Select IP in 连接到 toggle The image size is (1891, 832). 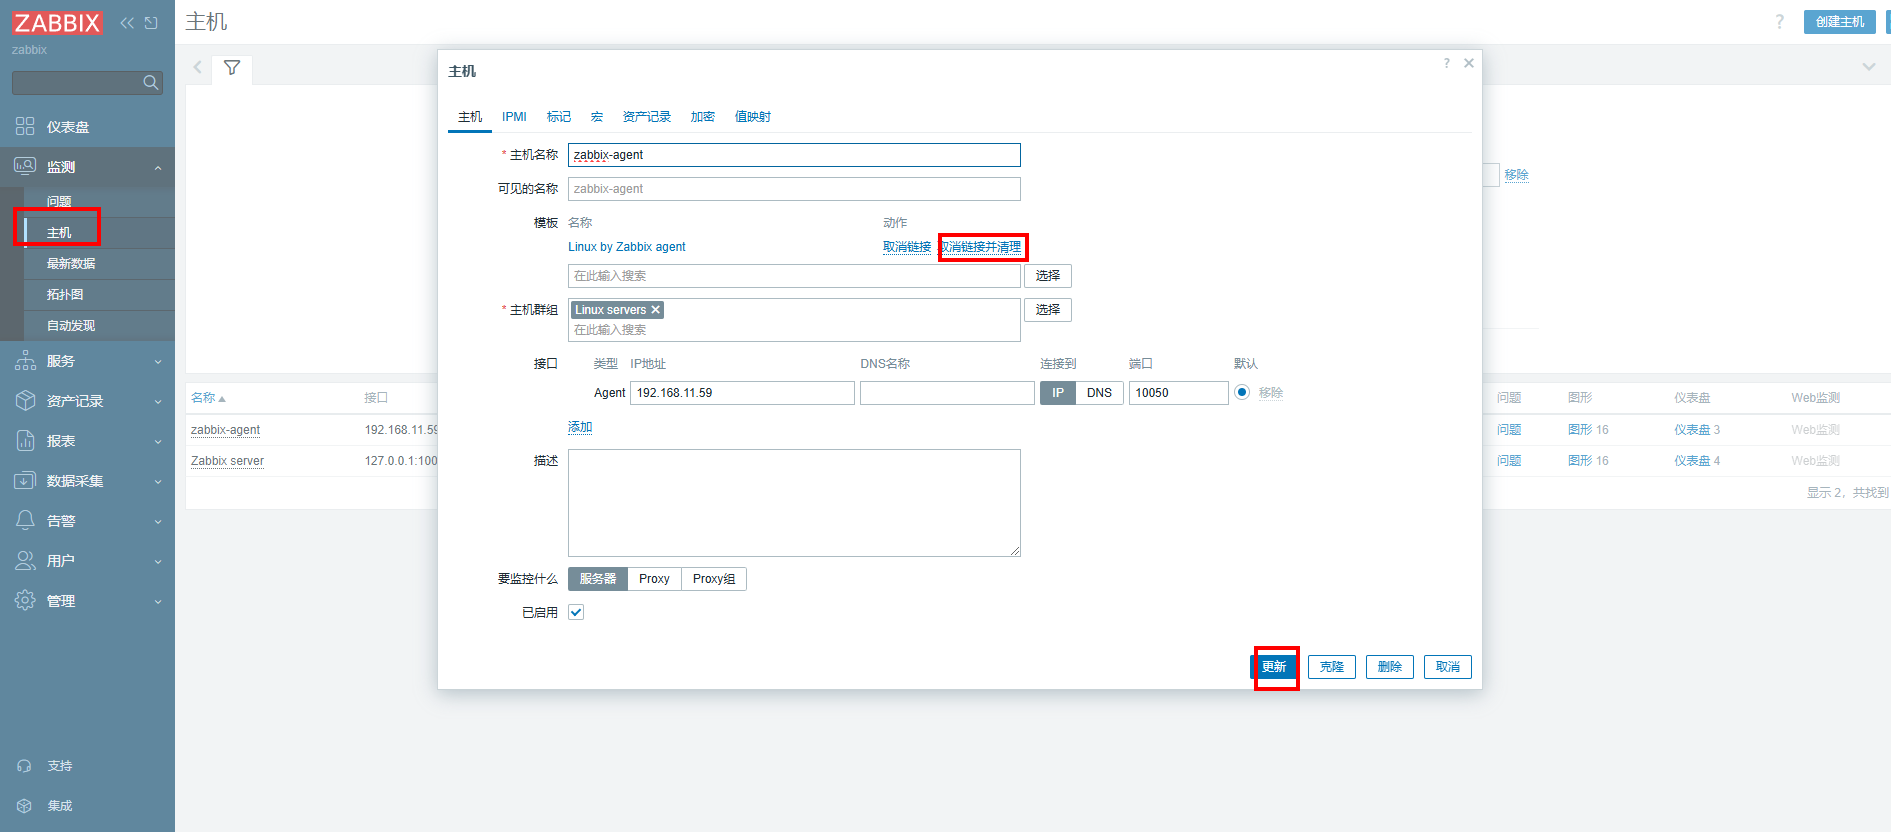pos(1058,393)
